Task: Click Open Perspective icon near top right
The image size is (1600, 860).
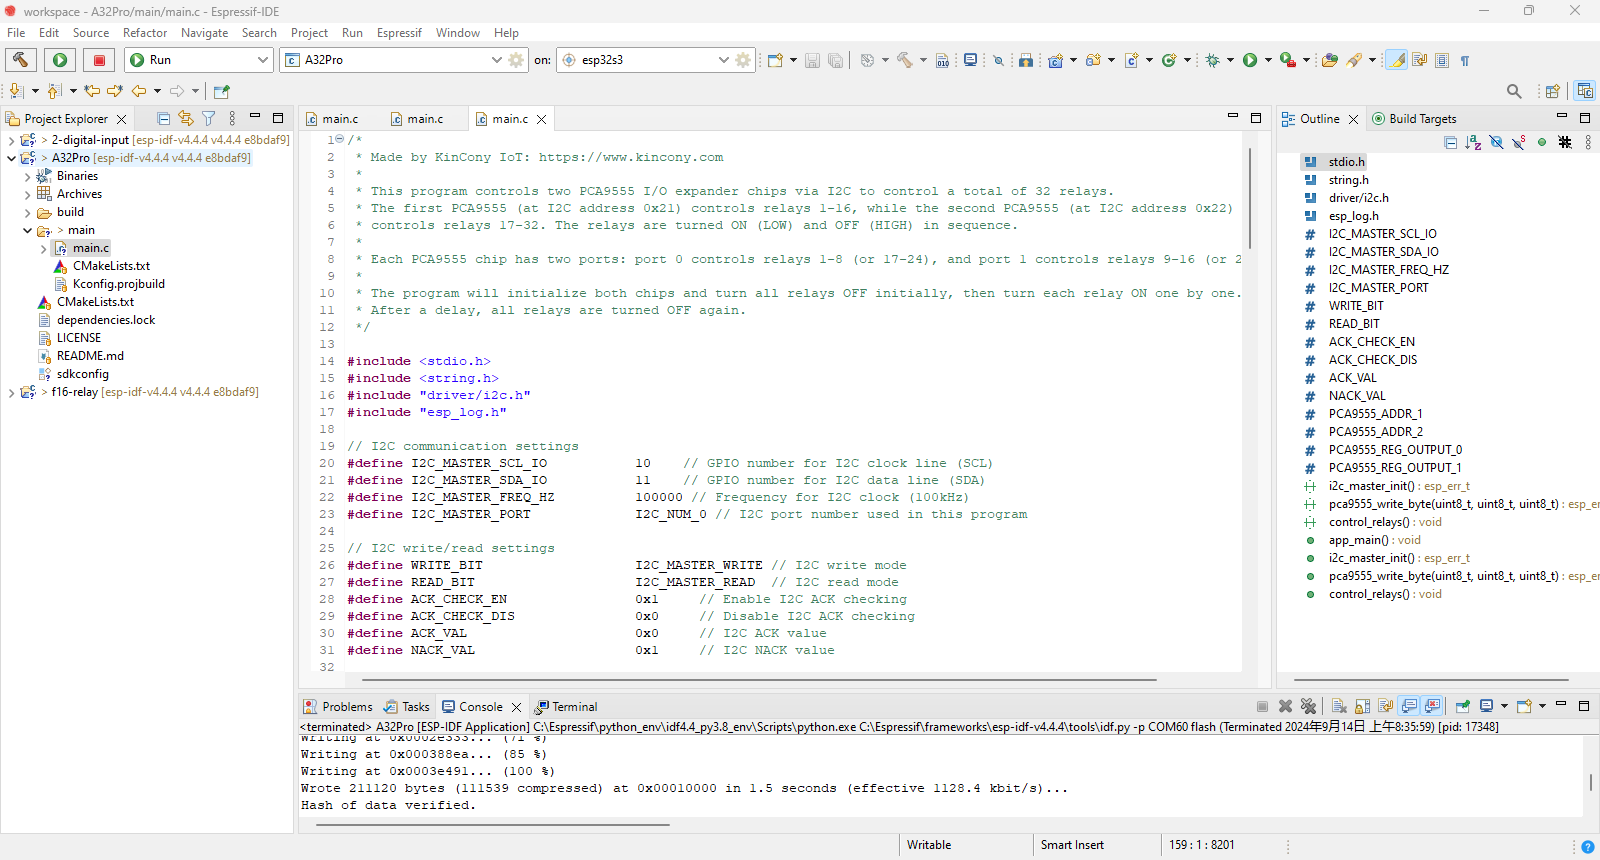Action: click(1552, 91)
